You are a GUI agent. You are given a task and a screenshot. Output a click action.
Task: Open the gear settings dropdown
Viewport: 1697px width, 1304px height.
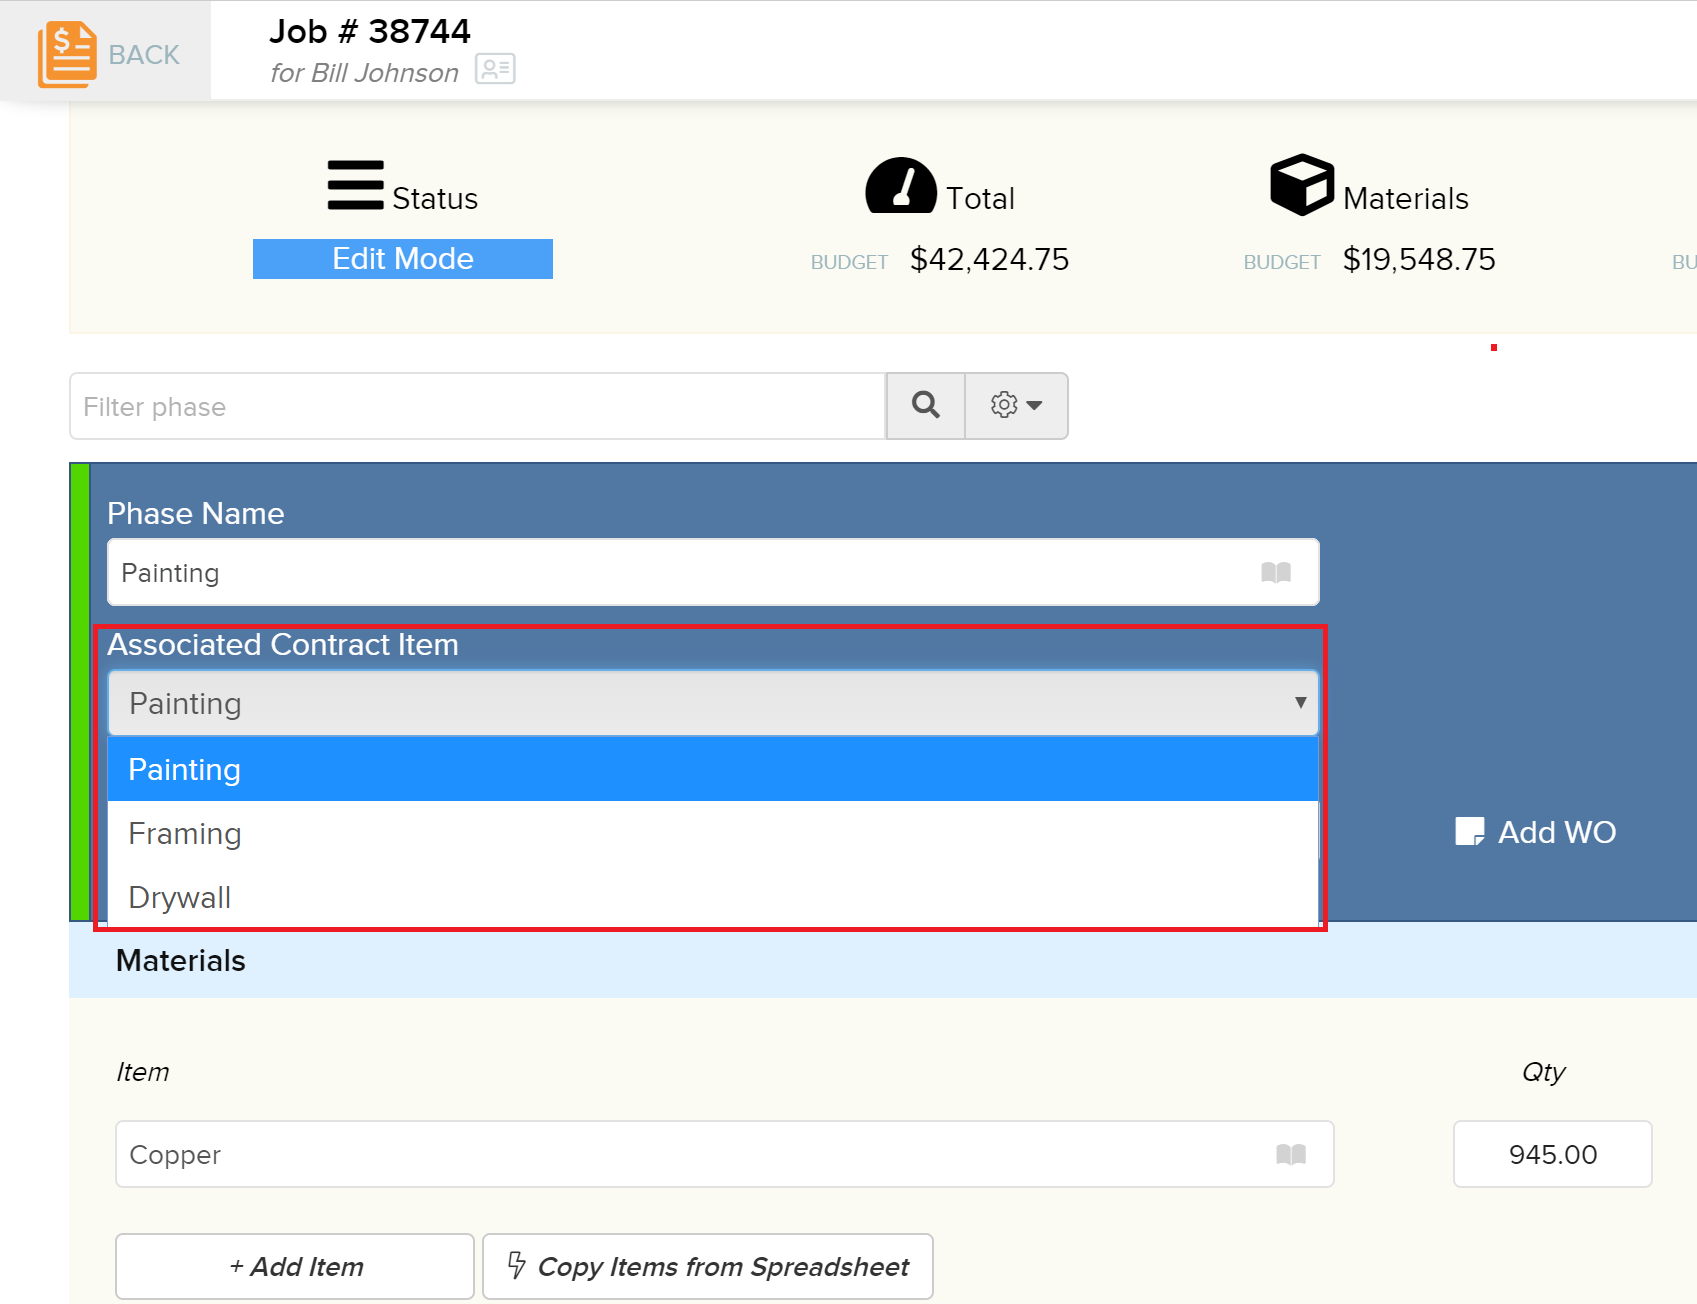pyautogui.click(x=1016, y=406)
